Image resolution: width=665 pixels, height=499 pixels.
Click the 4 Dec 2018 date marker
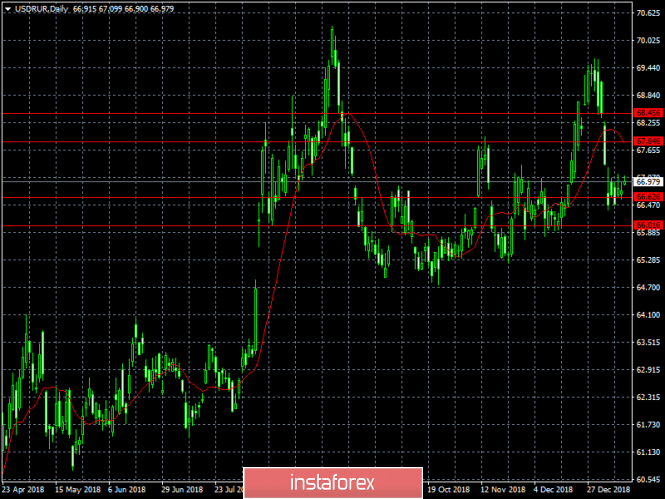(553, 489)
